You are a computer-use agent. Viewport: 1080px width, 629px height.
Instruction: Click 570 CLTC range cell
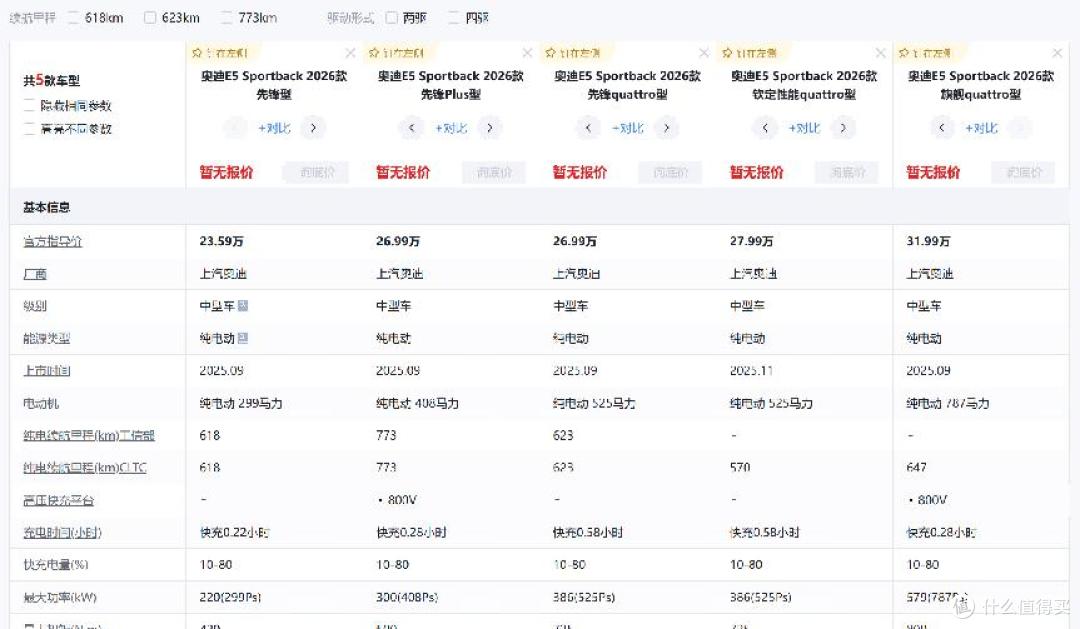pyautogui.click(x=740, y=468)
